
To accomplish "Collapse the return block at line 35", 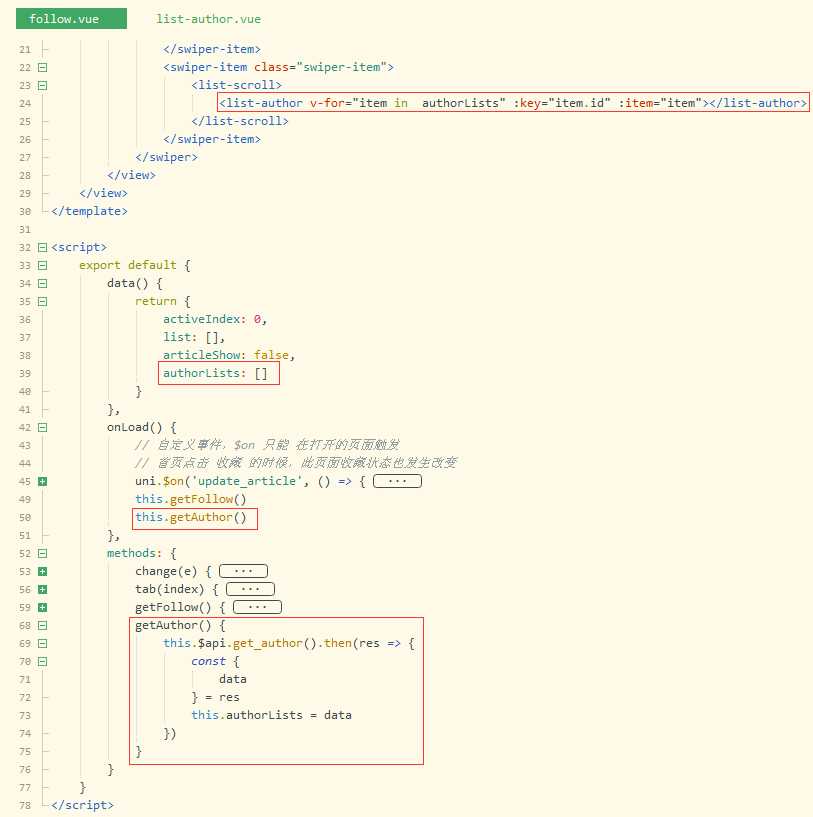I will point(43,302).
